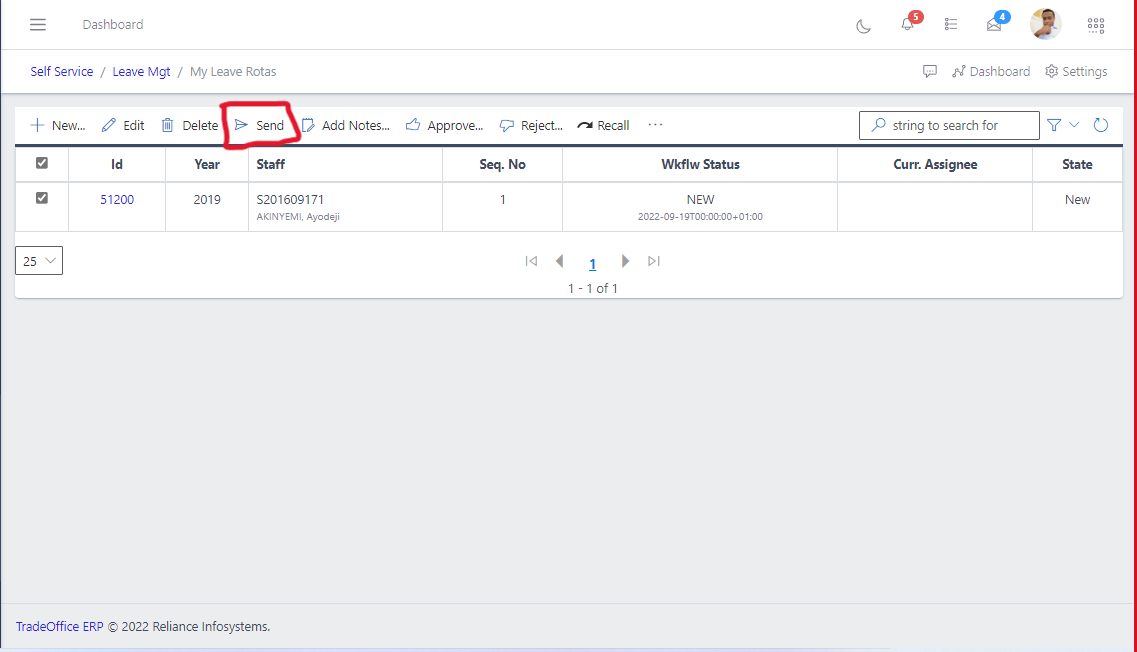Open the notifications bell icon
Screen dimensions: 1137x652
908,24
